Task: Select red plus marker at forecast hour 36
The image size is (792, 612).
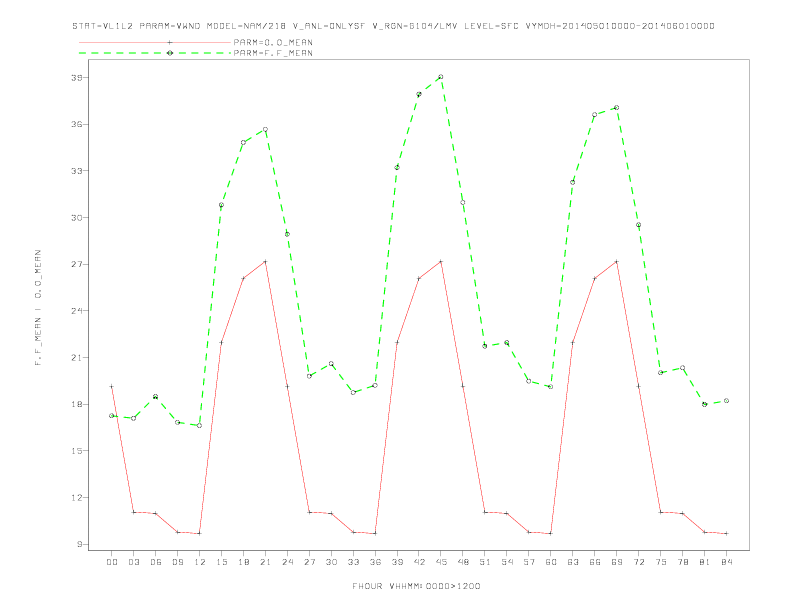Action: click(375, 533)
